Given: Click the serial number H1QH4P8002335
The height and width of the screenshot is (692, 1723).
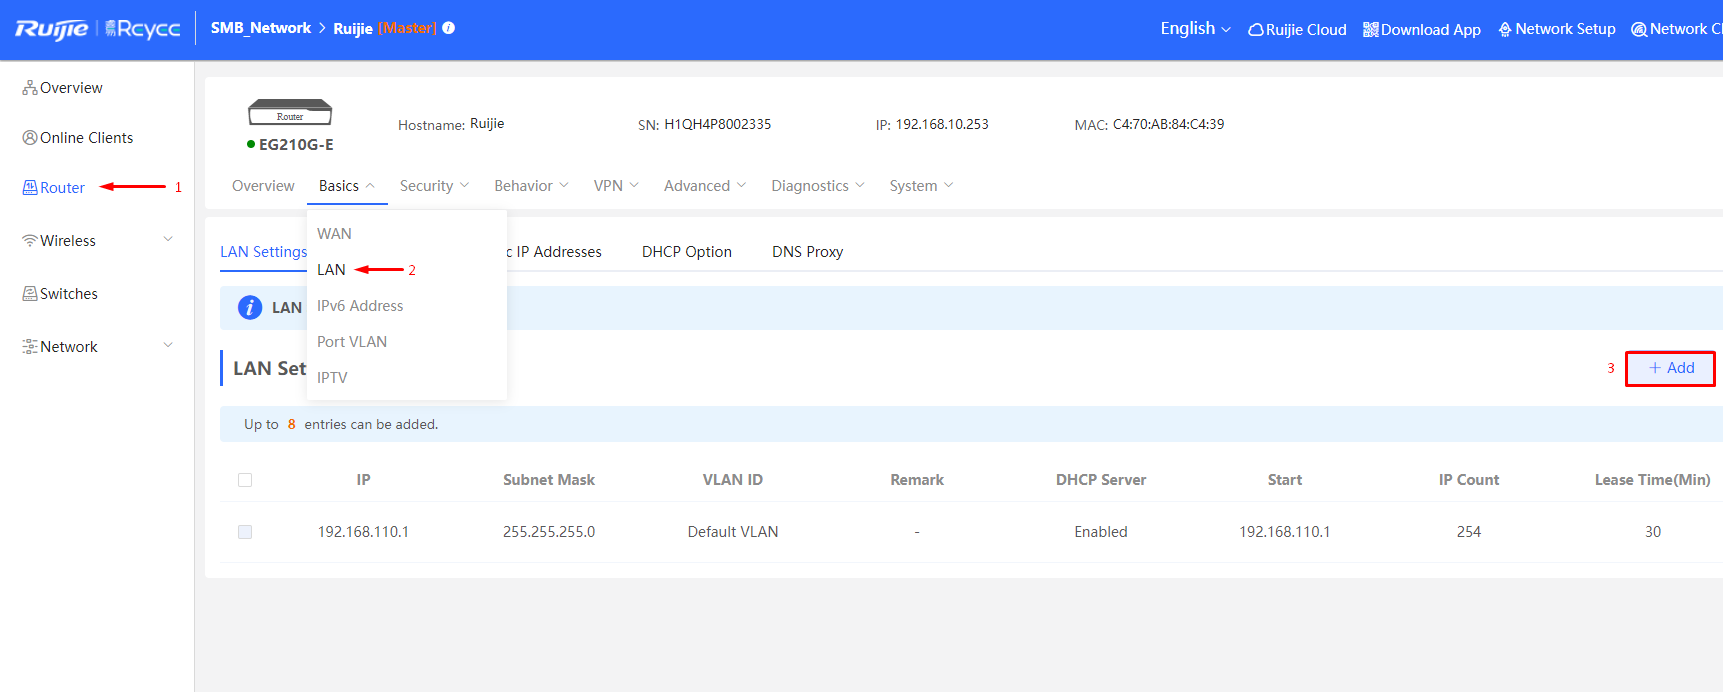Looking at the screenshot, I should [718, 124].
